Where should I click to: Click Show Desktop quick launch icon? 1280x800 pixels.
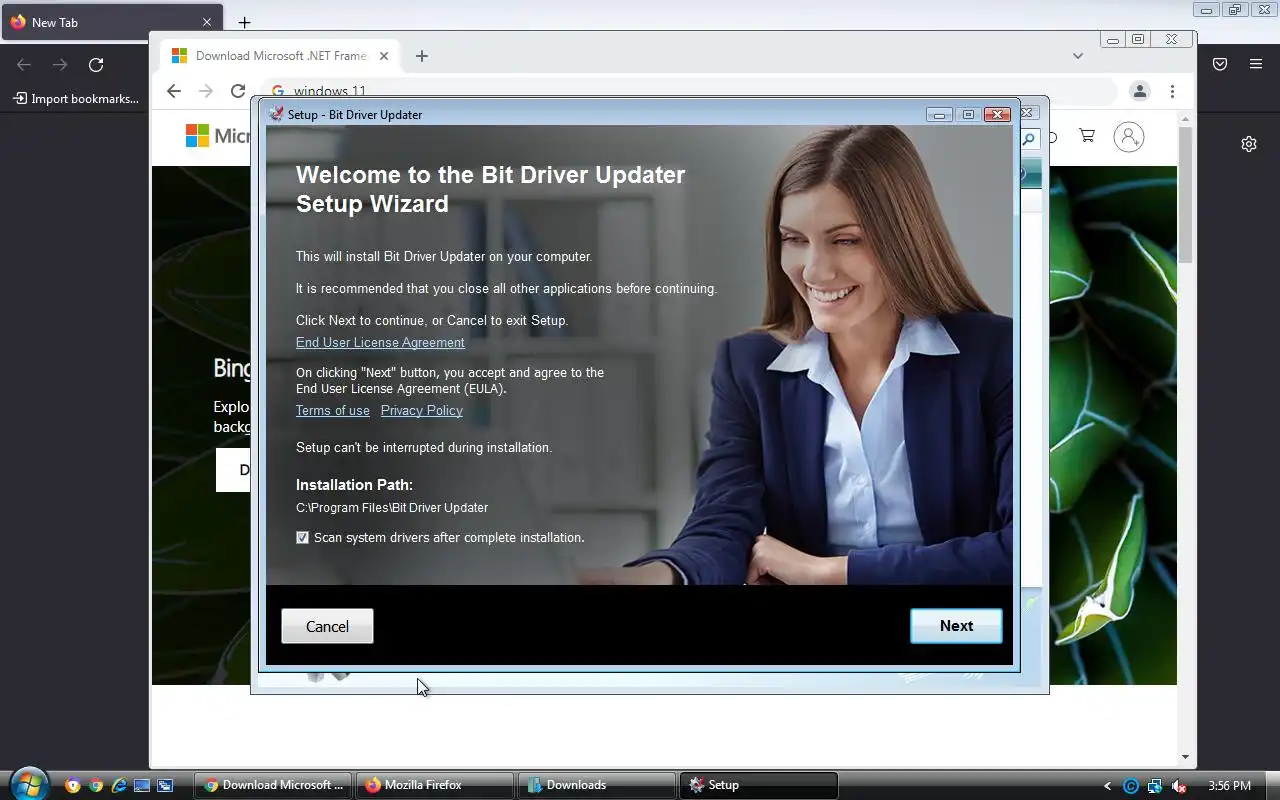pyautogui.click(x=142, y=786)
